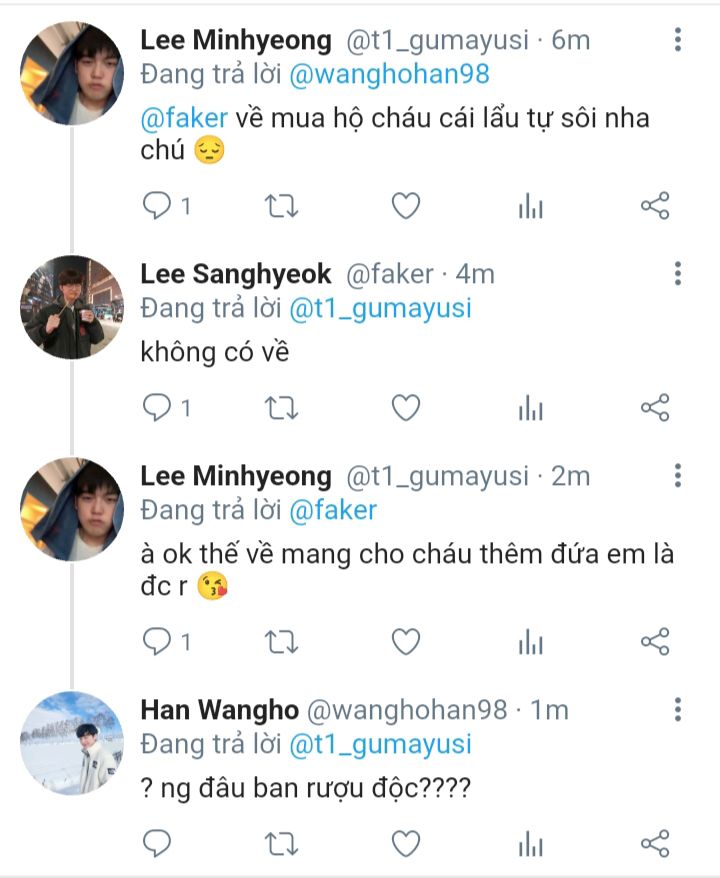Share Han Wangho's tweet

654,843
